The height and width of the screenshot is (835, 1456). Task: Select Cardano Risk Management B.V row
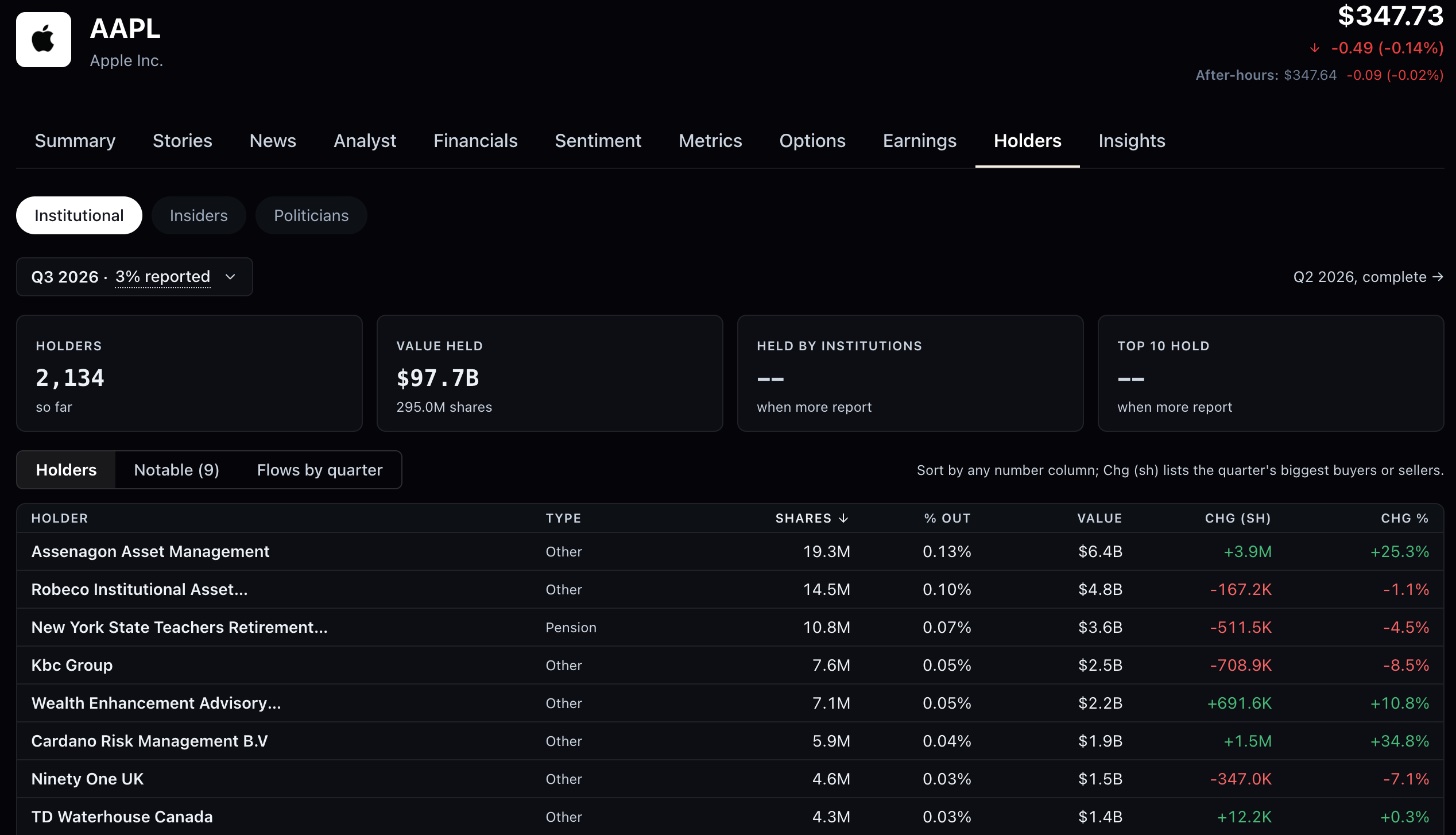click(730, 742)
